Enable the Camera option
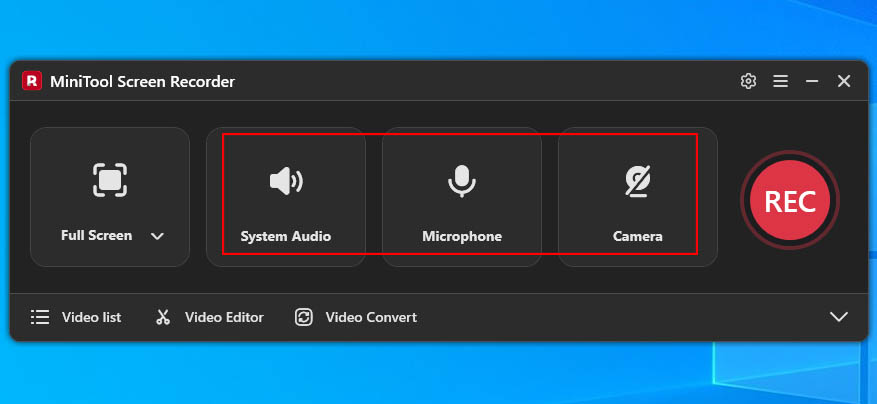 tap(638, 197)
